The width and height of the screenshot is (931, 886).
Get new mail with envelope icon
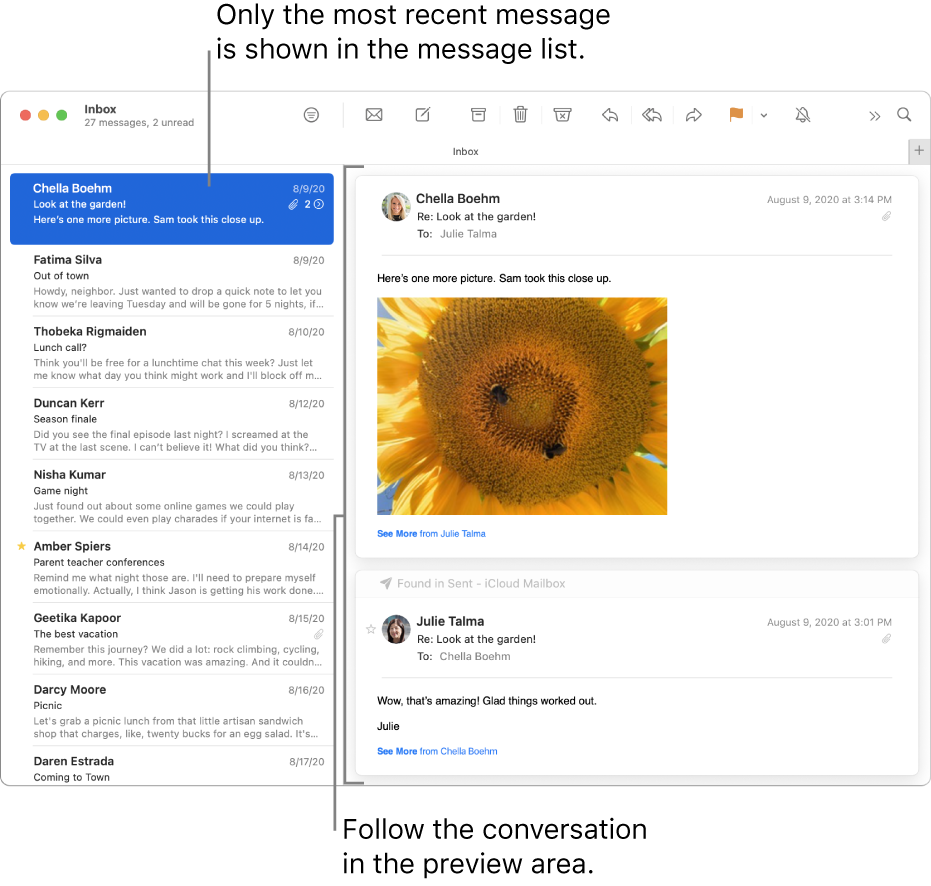coord(373,115)
